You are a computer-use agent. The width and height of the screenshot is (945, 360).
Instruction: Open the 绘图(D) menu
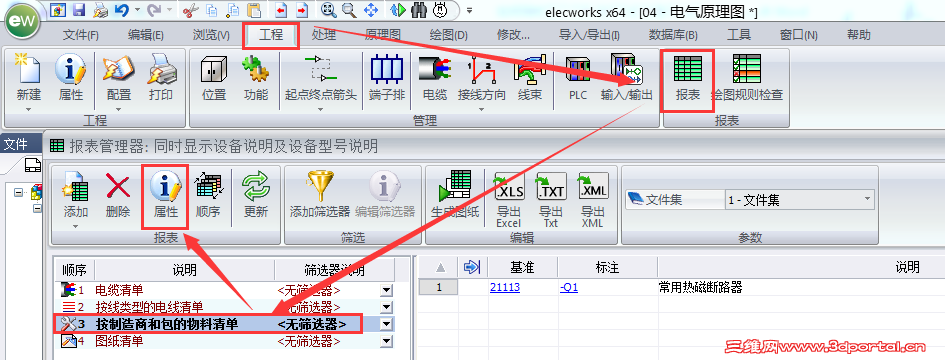448,35
